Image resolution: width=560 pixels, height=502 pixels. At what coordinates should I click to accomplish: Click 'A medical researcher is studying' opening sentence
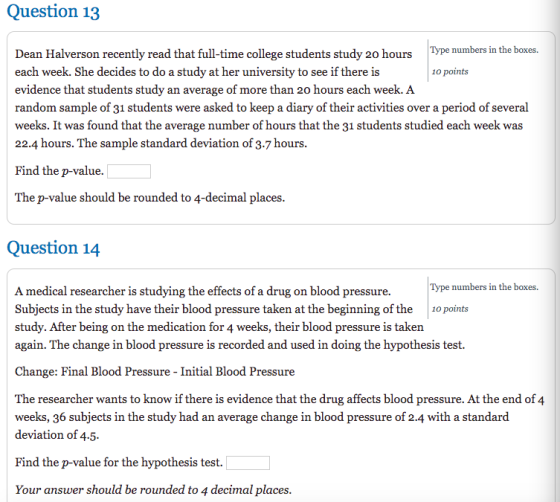(x=202, y=291)
